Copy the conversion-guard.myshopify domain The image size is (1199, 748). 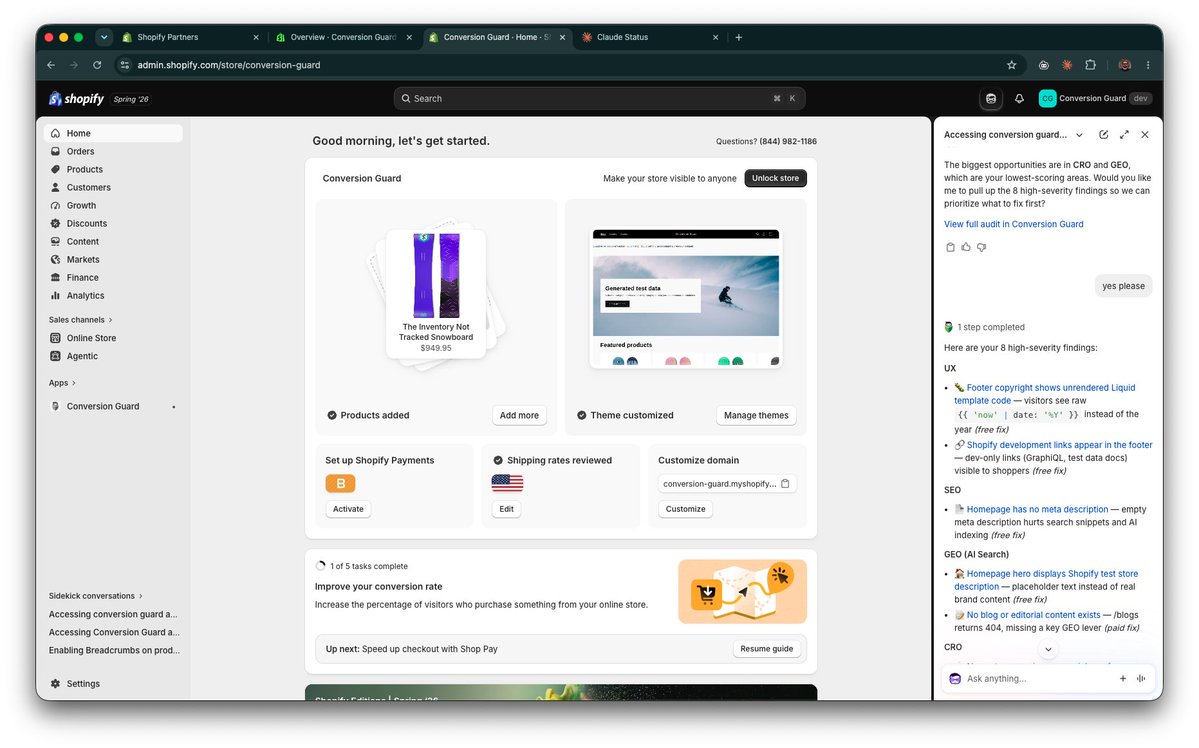785,484
